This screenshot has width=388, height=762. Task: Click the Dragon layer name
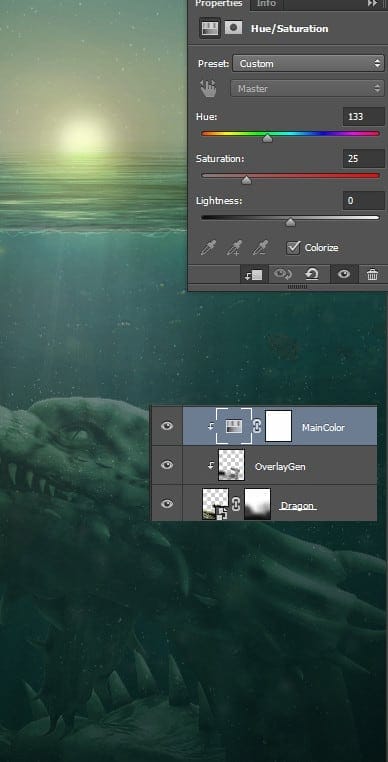tap(299, 506)
